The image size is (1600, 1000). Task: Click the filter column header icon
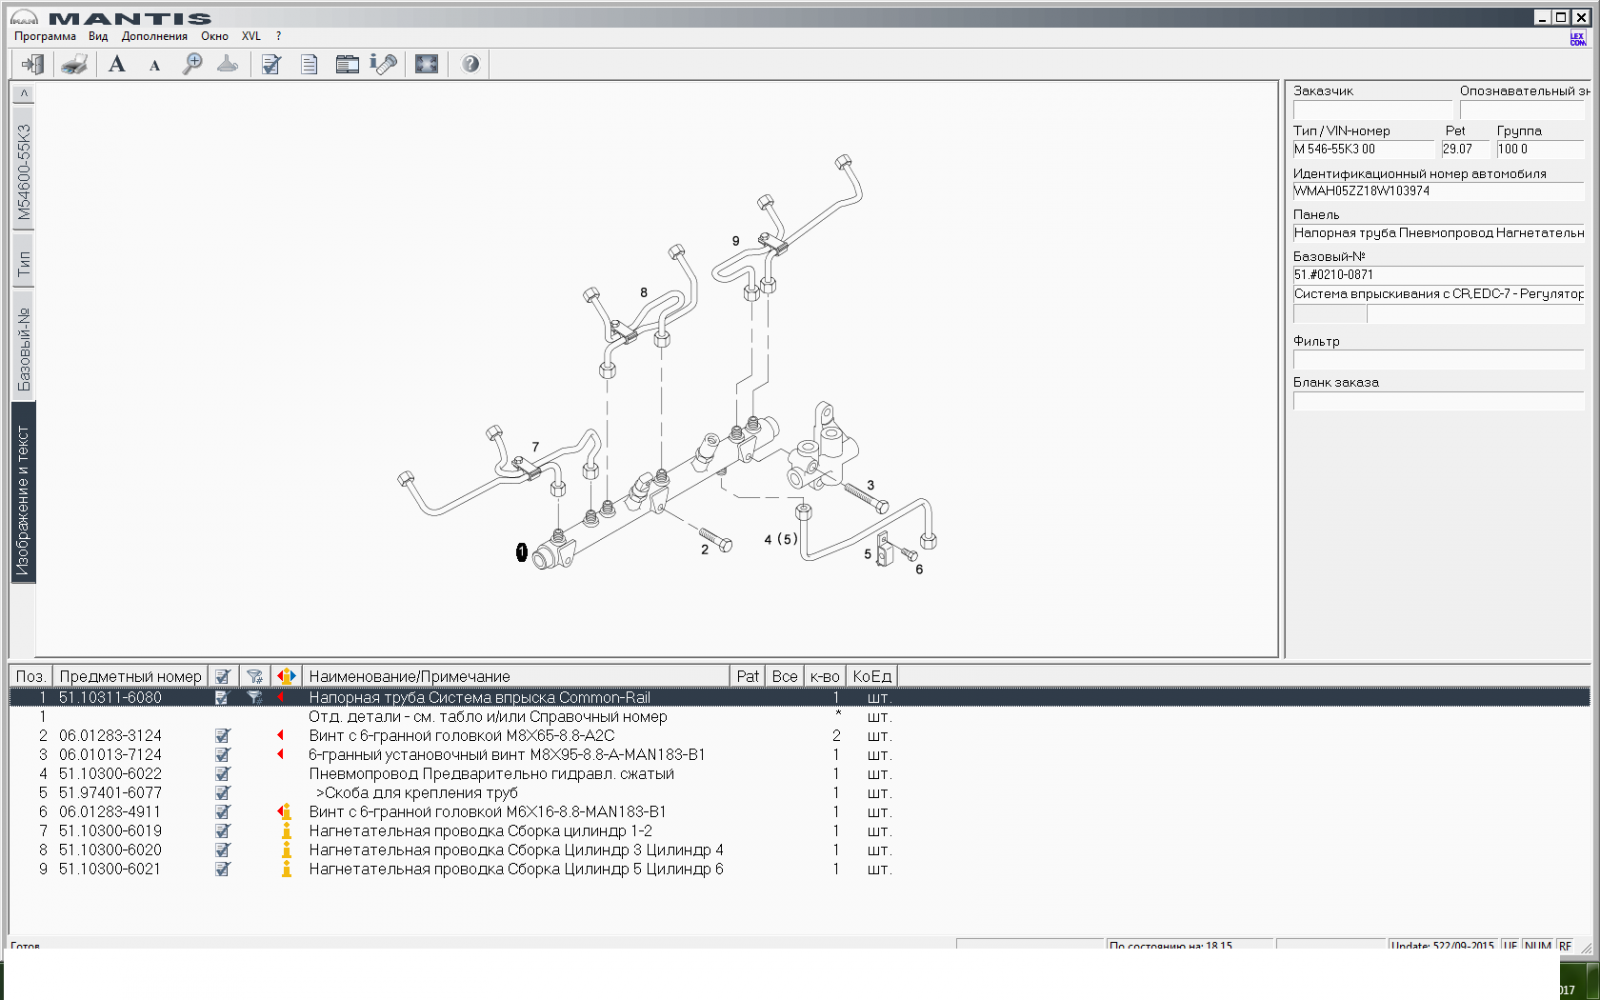point(254,677)
